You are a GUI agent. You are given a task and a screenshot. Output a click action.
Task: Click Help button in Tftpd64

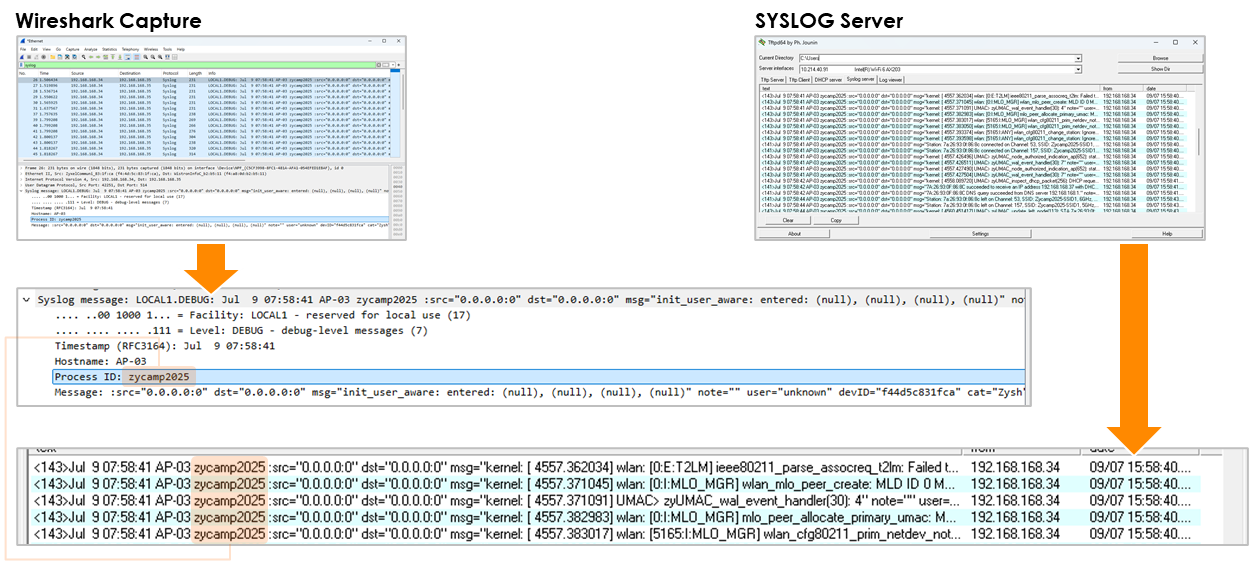pyautogui.click(x=1166, y=233)
